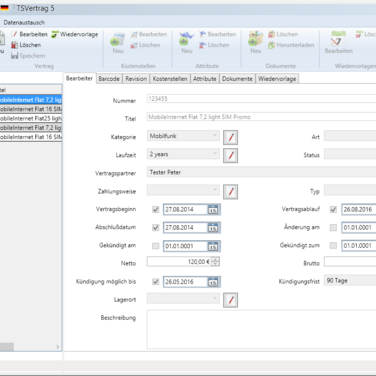Click the Beschreibung text area

(261, 330)
